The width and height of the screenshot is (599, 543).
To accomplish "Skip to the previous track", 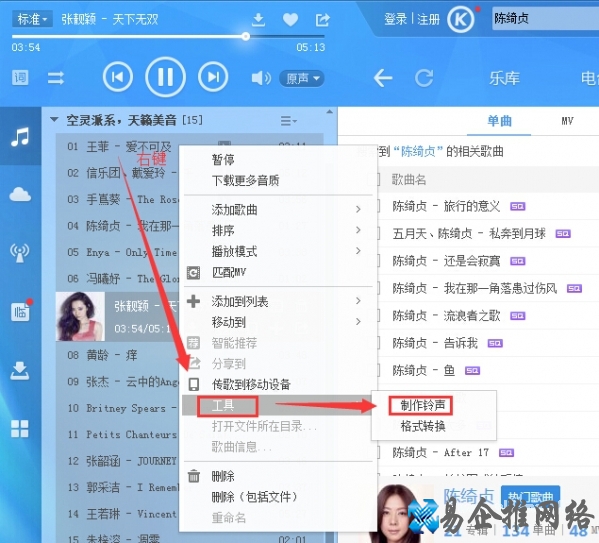I will (x=118, y=77).
